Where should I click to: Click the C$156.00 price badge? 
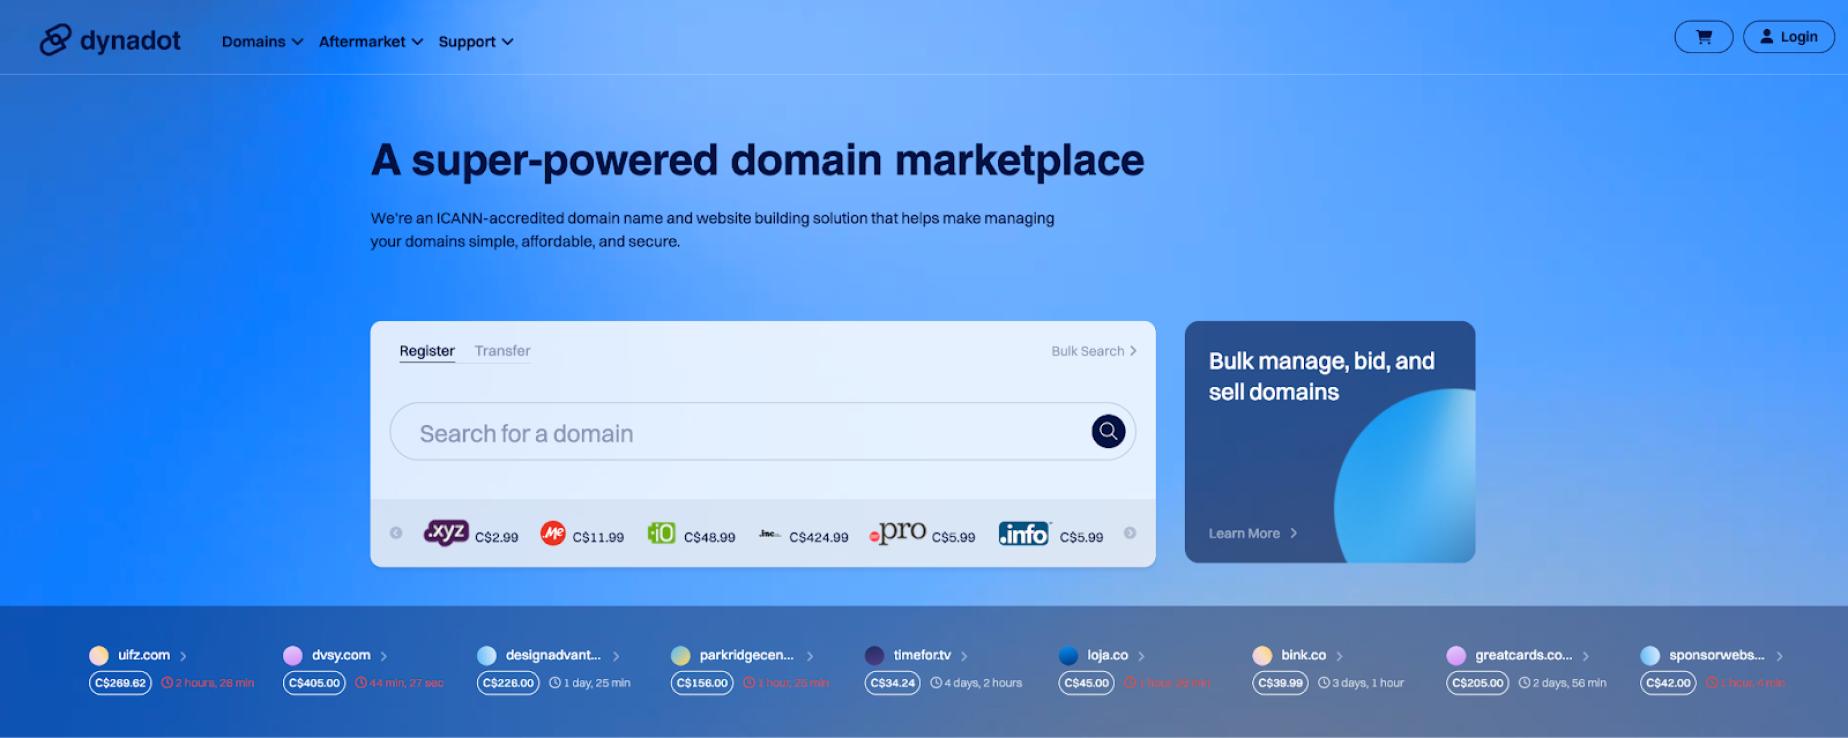coord(702,683)
